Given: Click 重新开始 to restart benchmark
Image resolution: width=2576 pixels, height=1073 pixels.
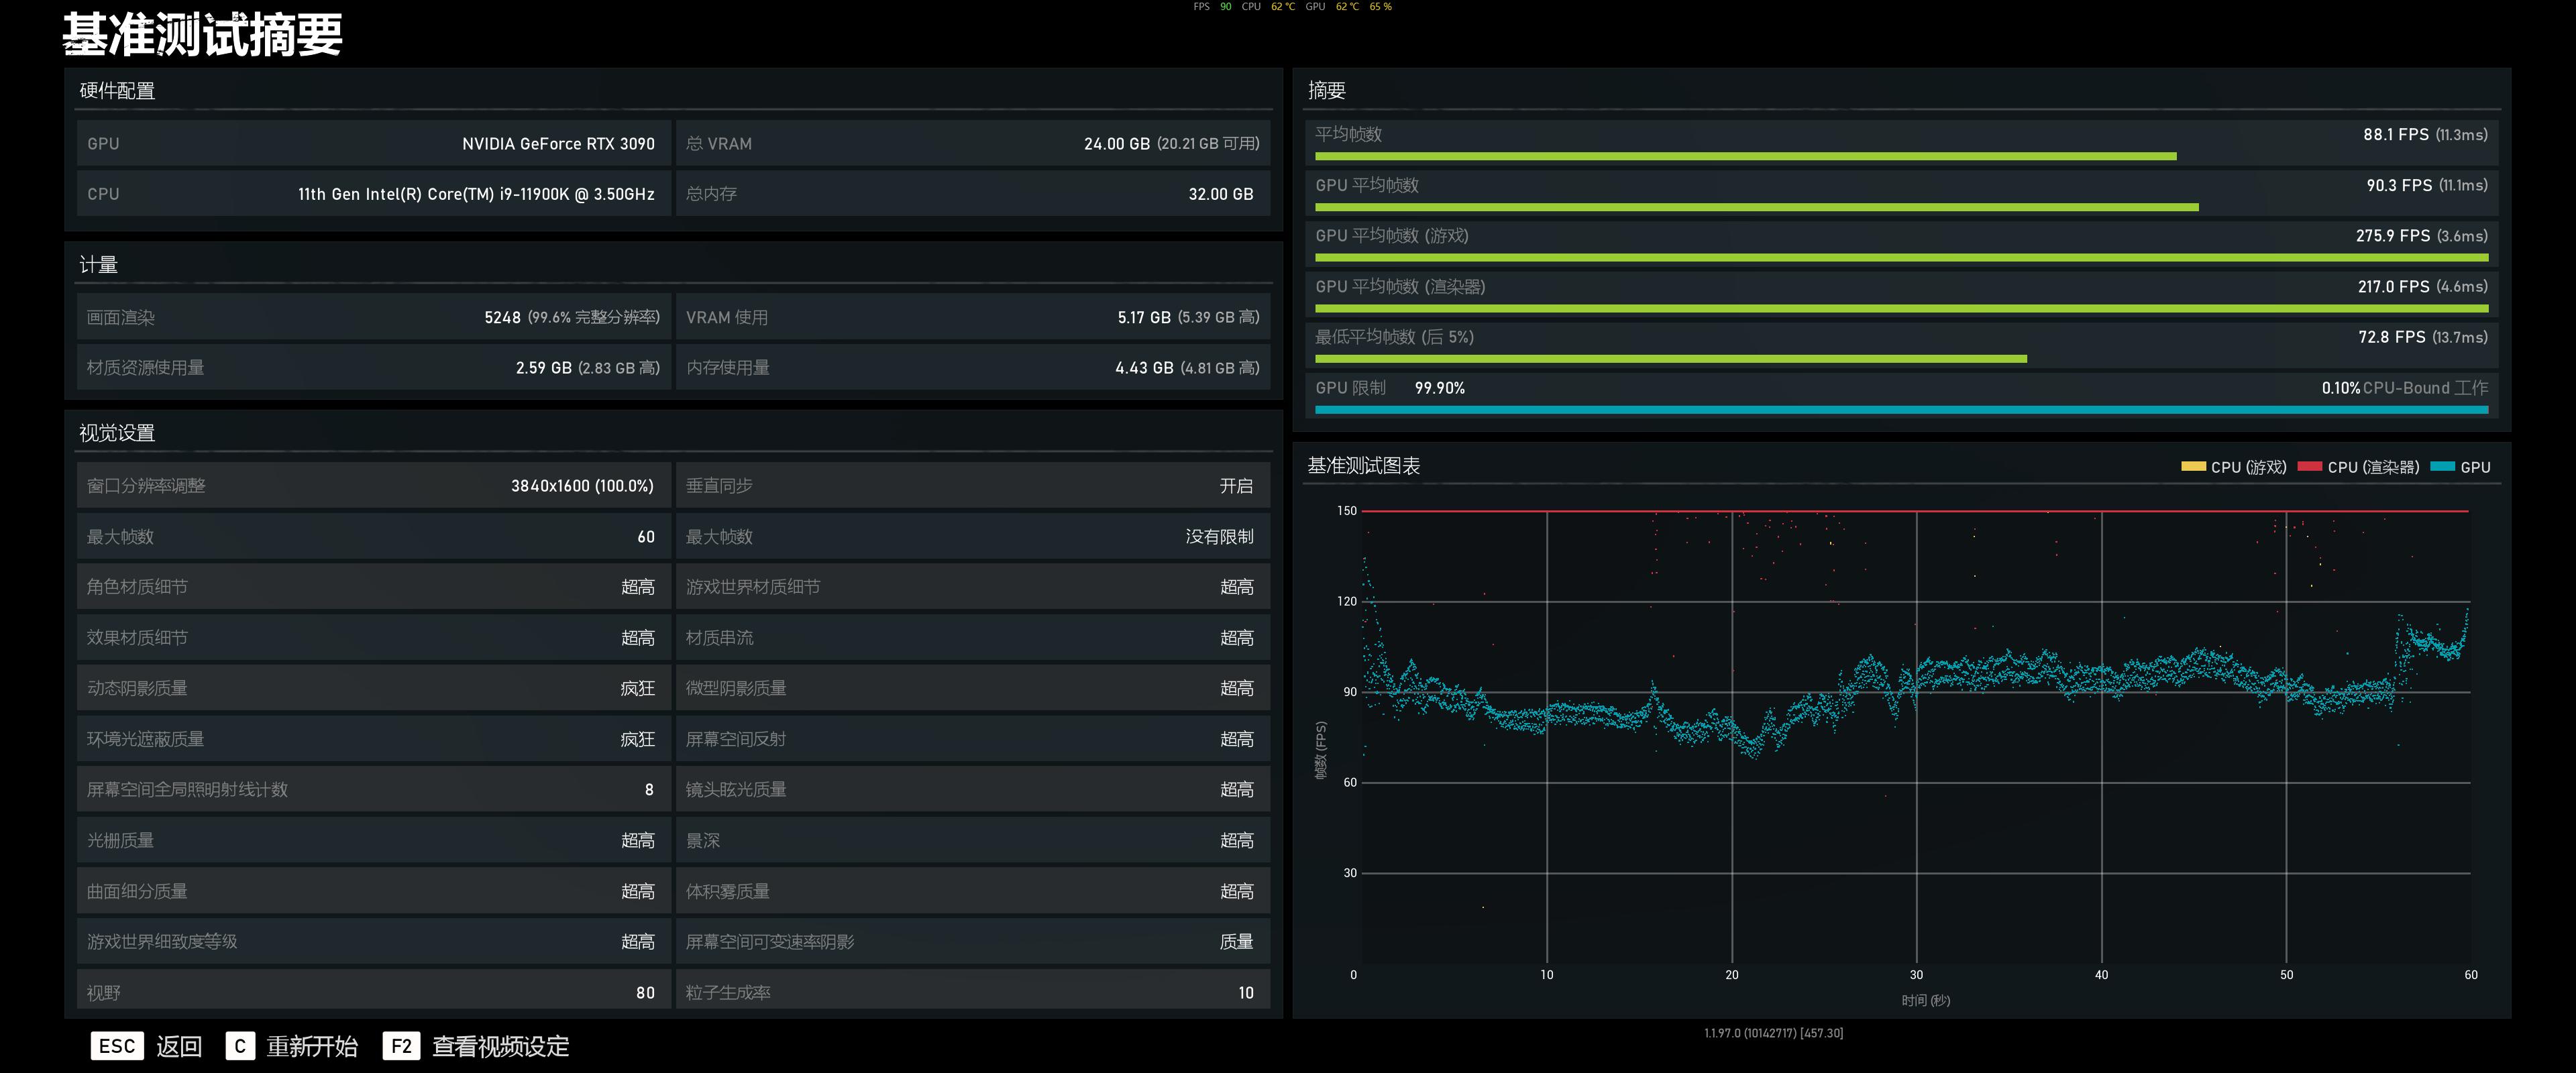Looking at the screenshot, I should [312, 1046].
